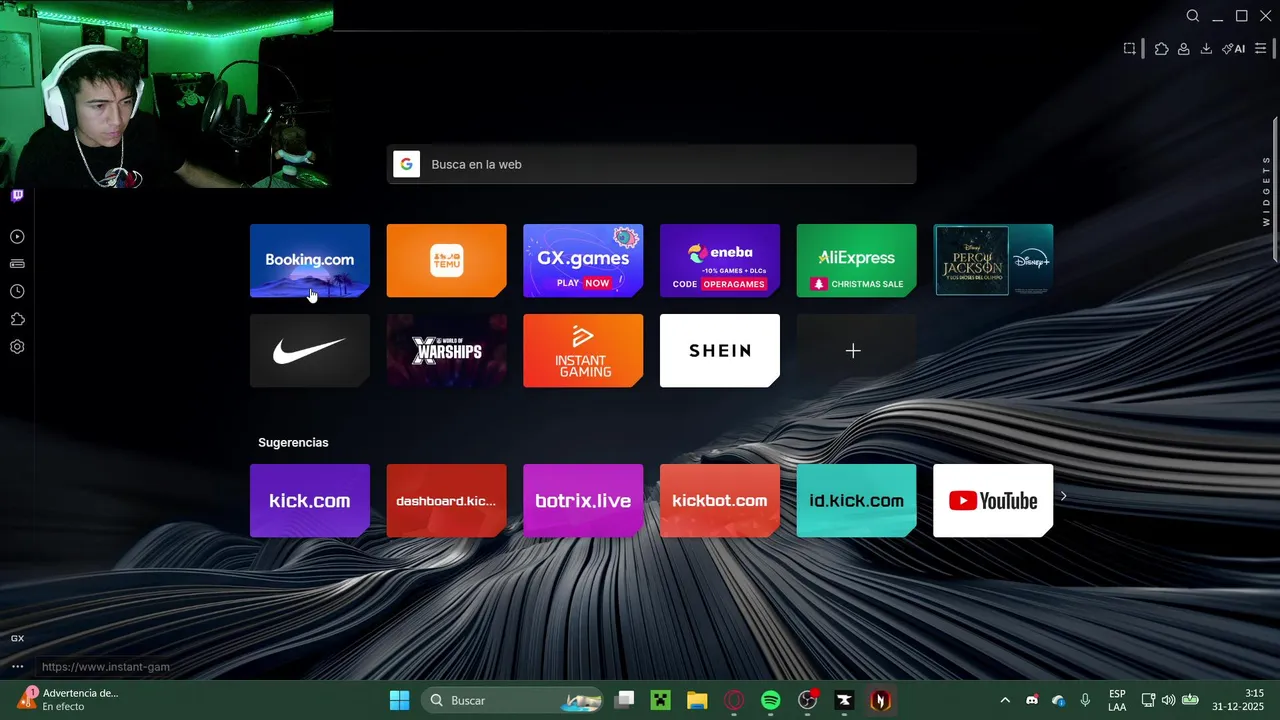Viewport: 1280px width, 720px height.
Task: Click the tab search magnifier icon
Action: [x=1193, y=16]
